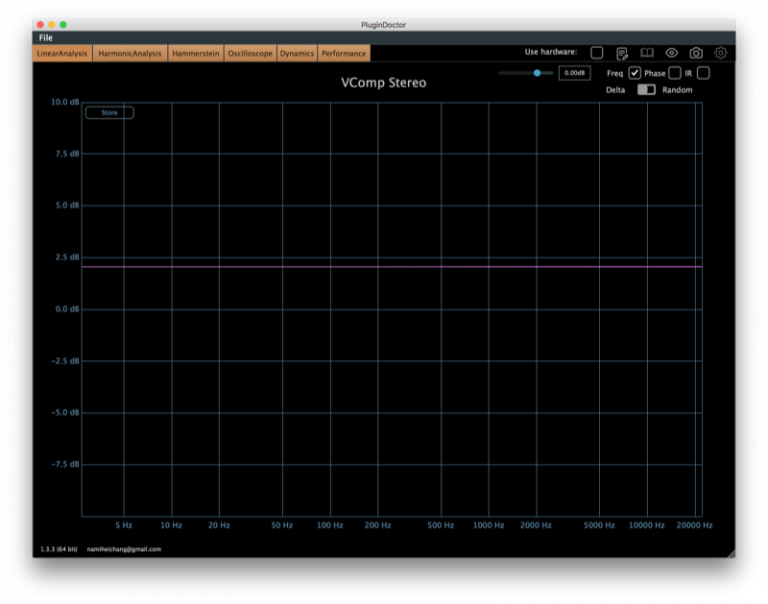Select the LinearAnalysis tab
The width and height of the screenshot is (768, 604).
point(63,53)
